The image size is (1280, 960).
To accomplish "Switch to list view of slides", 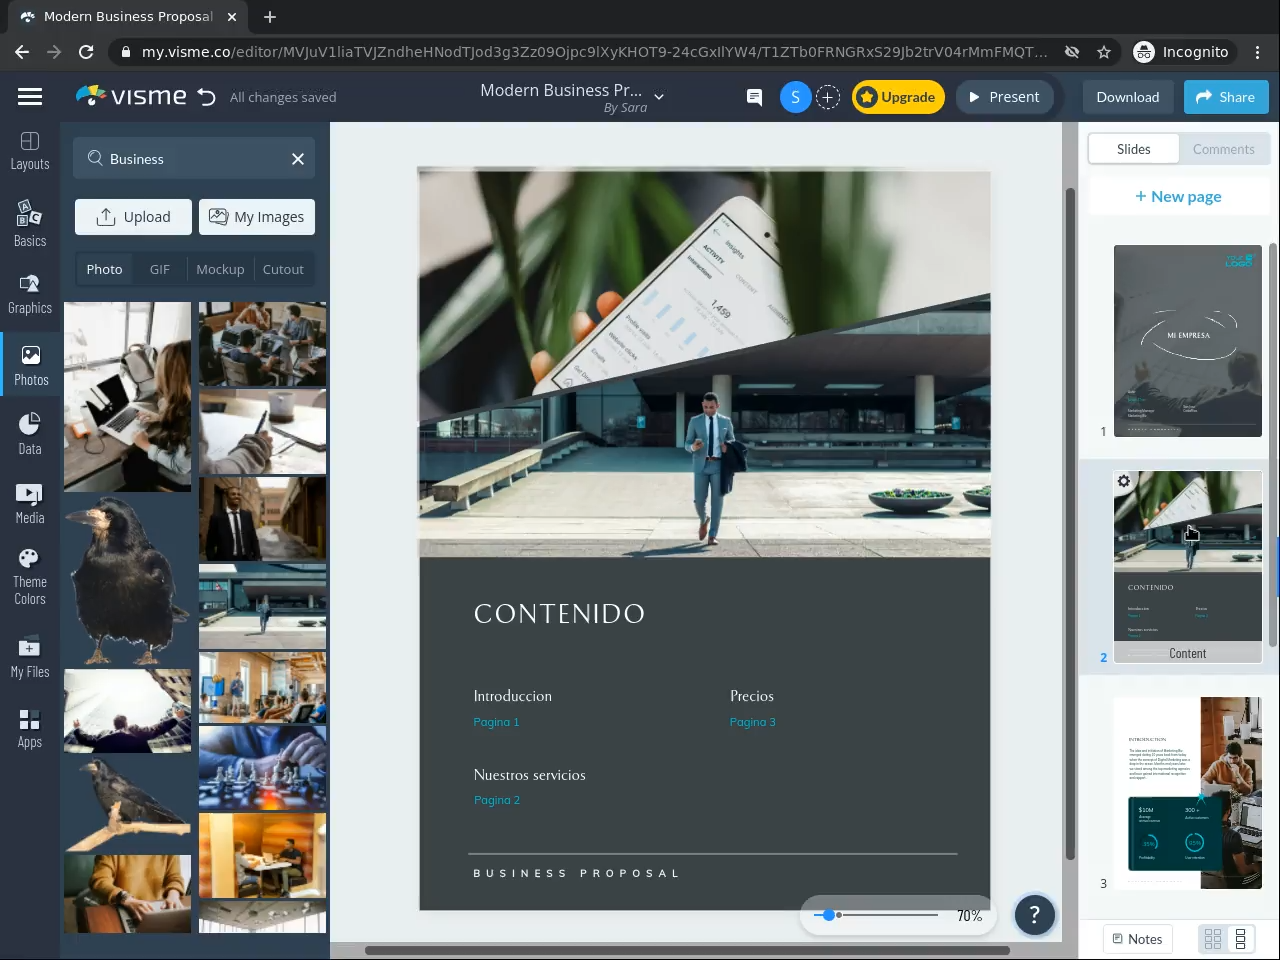I will (1241, 939).
